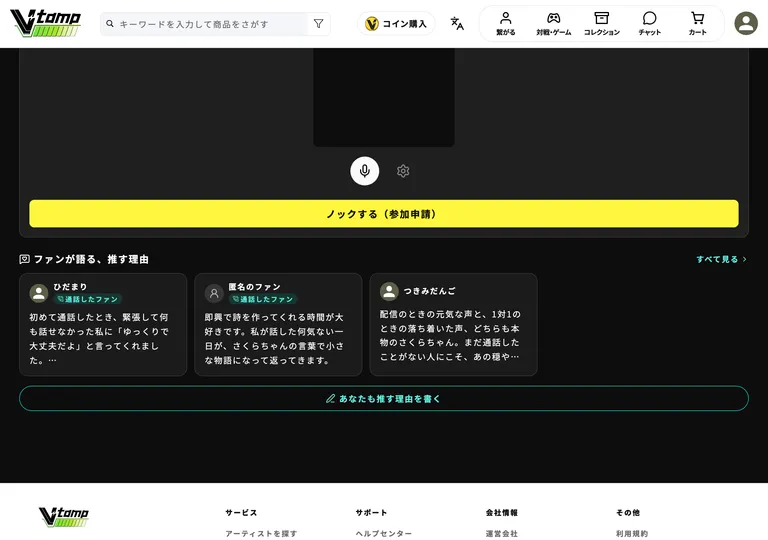
Task: Click the サービス footer heading
Action: tap(241, 513)
